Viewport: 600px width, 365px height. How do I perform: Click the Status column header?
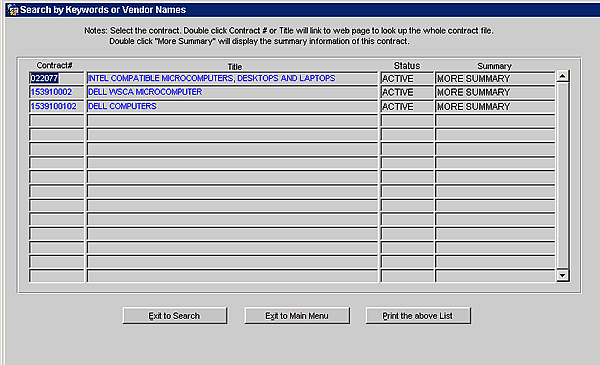[407, 66]
